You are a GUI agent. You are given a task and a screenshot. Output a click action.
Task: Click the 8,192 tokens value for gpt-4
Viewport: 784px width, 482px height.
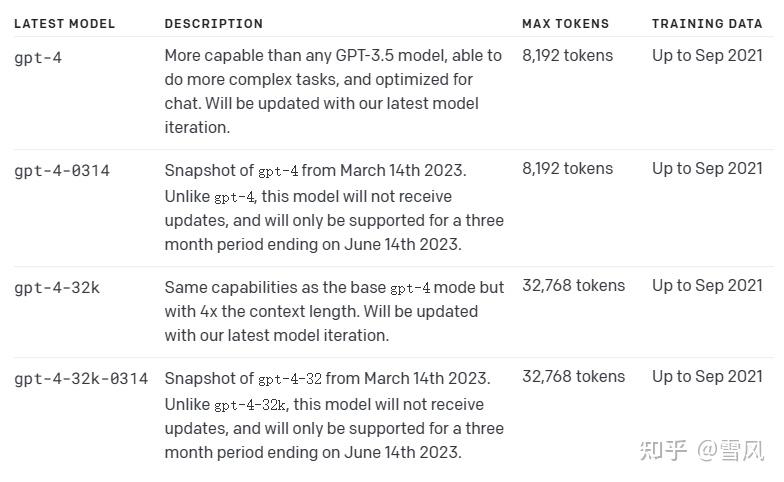[x=567, y=56]
